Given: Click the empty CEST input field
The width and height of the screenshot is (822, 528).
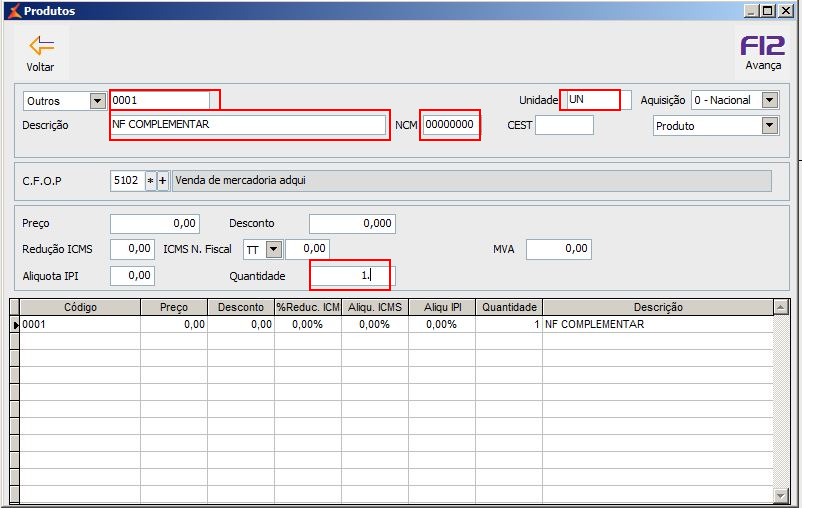Looking at the screenshot, I should (564, 125).
